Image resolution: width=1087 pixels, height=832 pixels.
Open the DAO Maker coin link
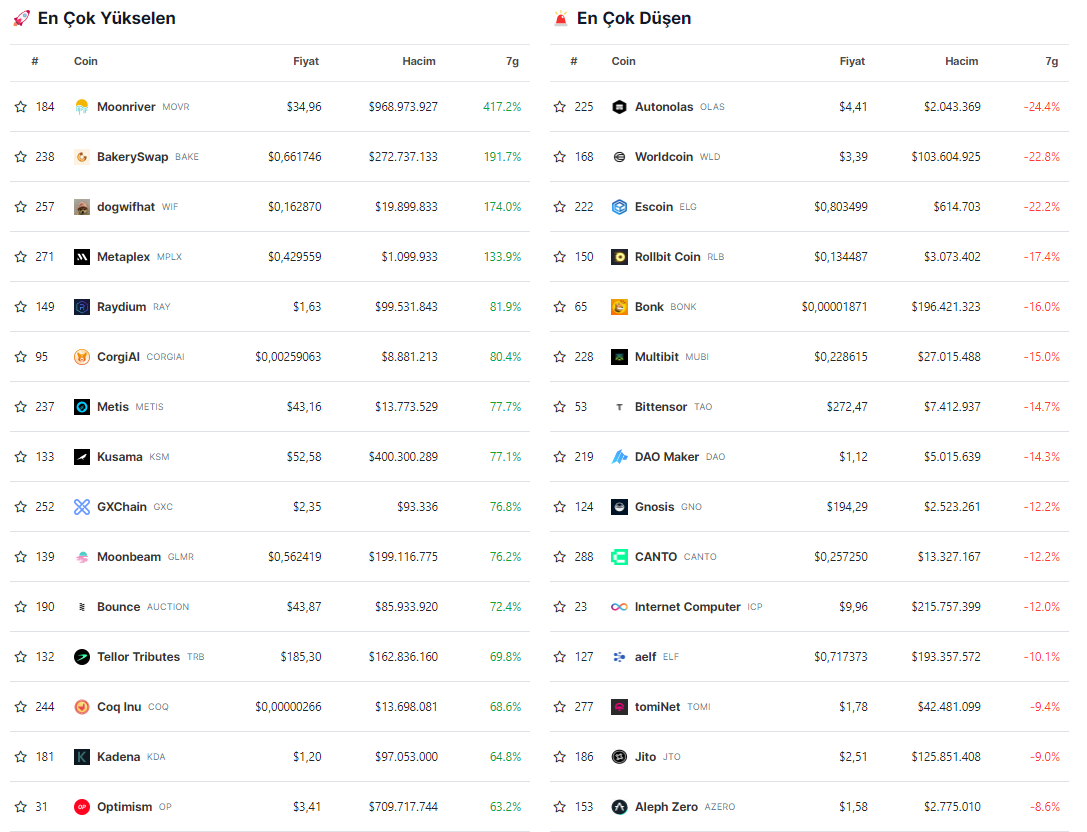[x=666, y=457]
